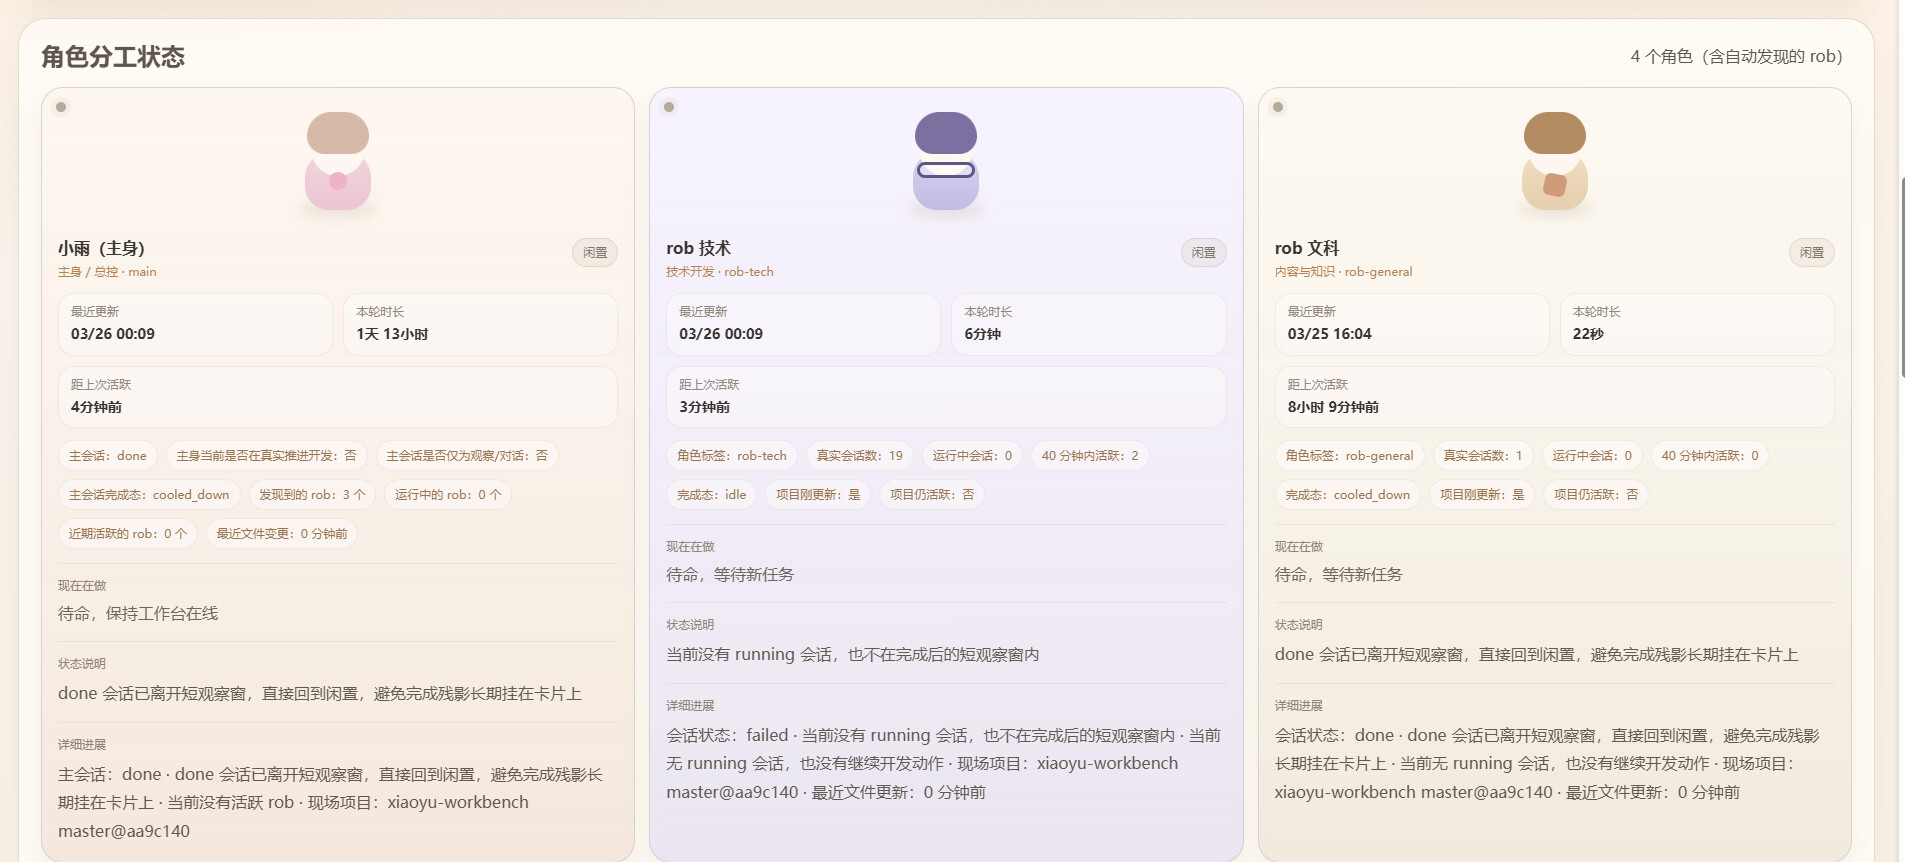Click 距上次活跃 4分钟前 box
Screen dimensions: 1905x862
coord(338,397)
